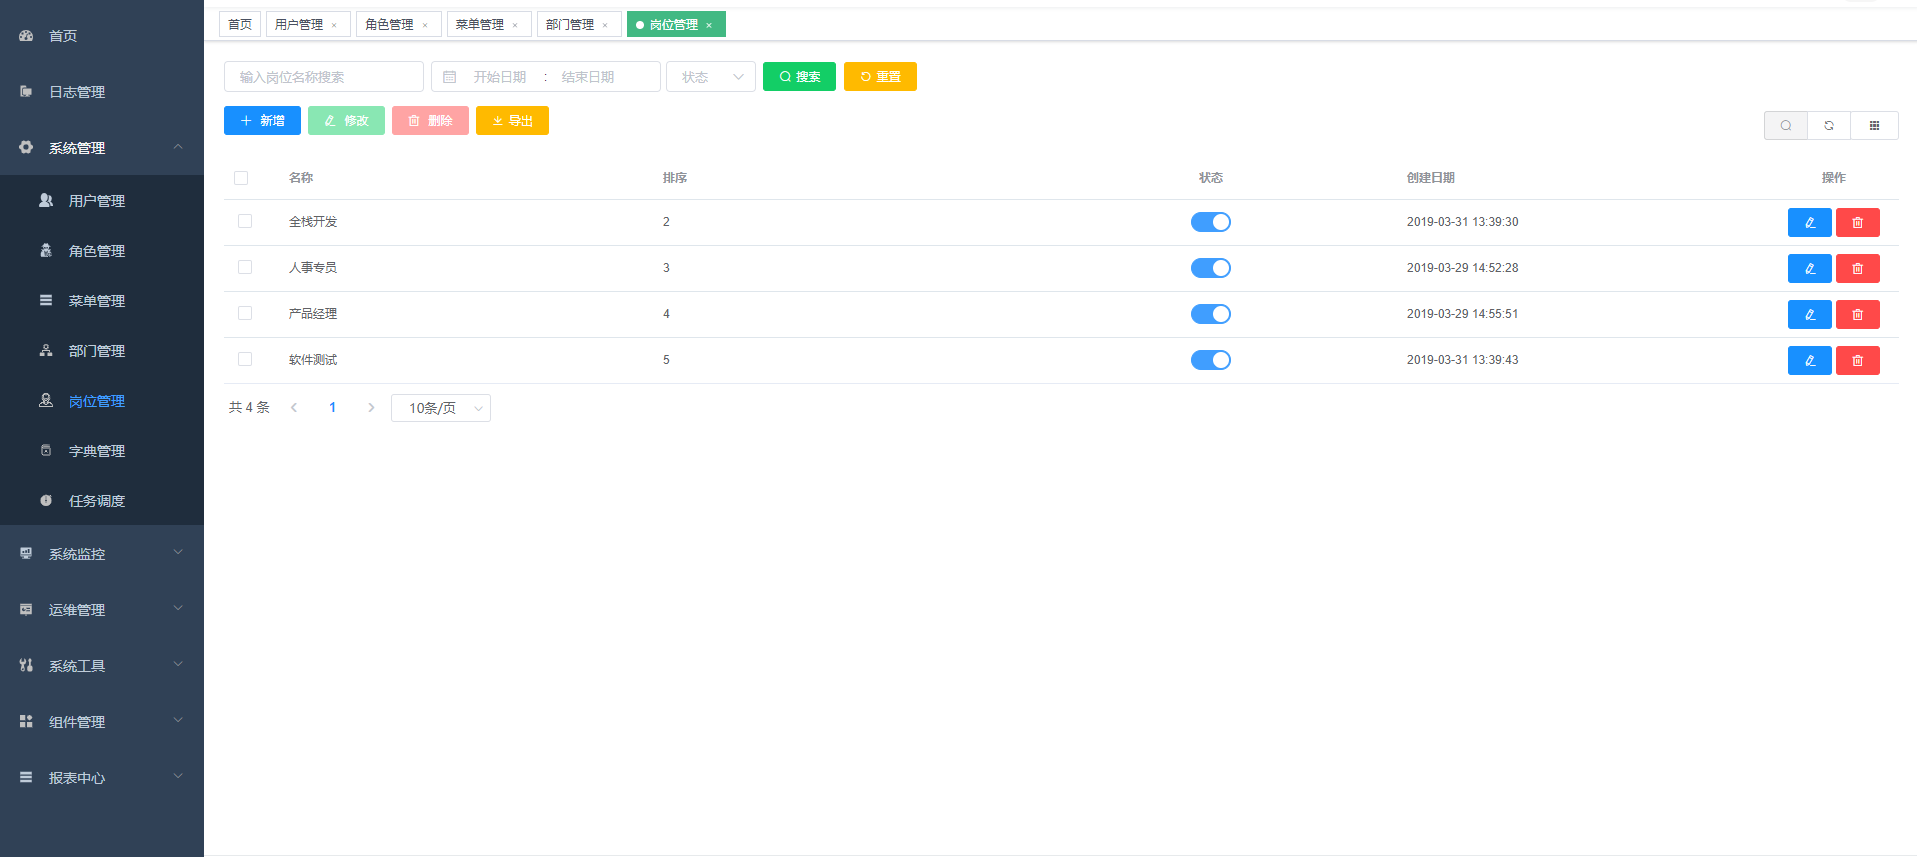The width and height of the screenshot is (1917, 857).
Task: Click the 排序 column header
Action: [x=675, y=178]
